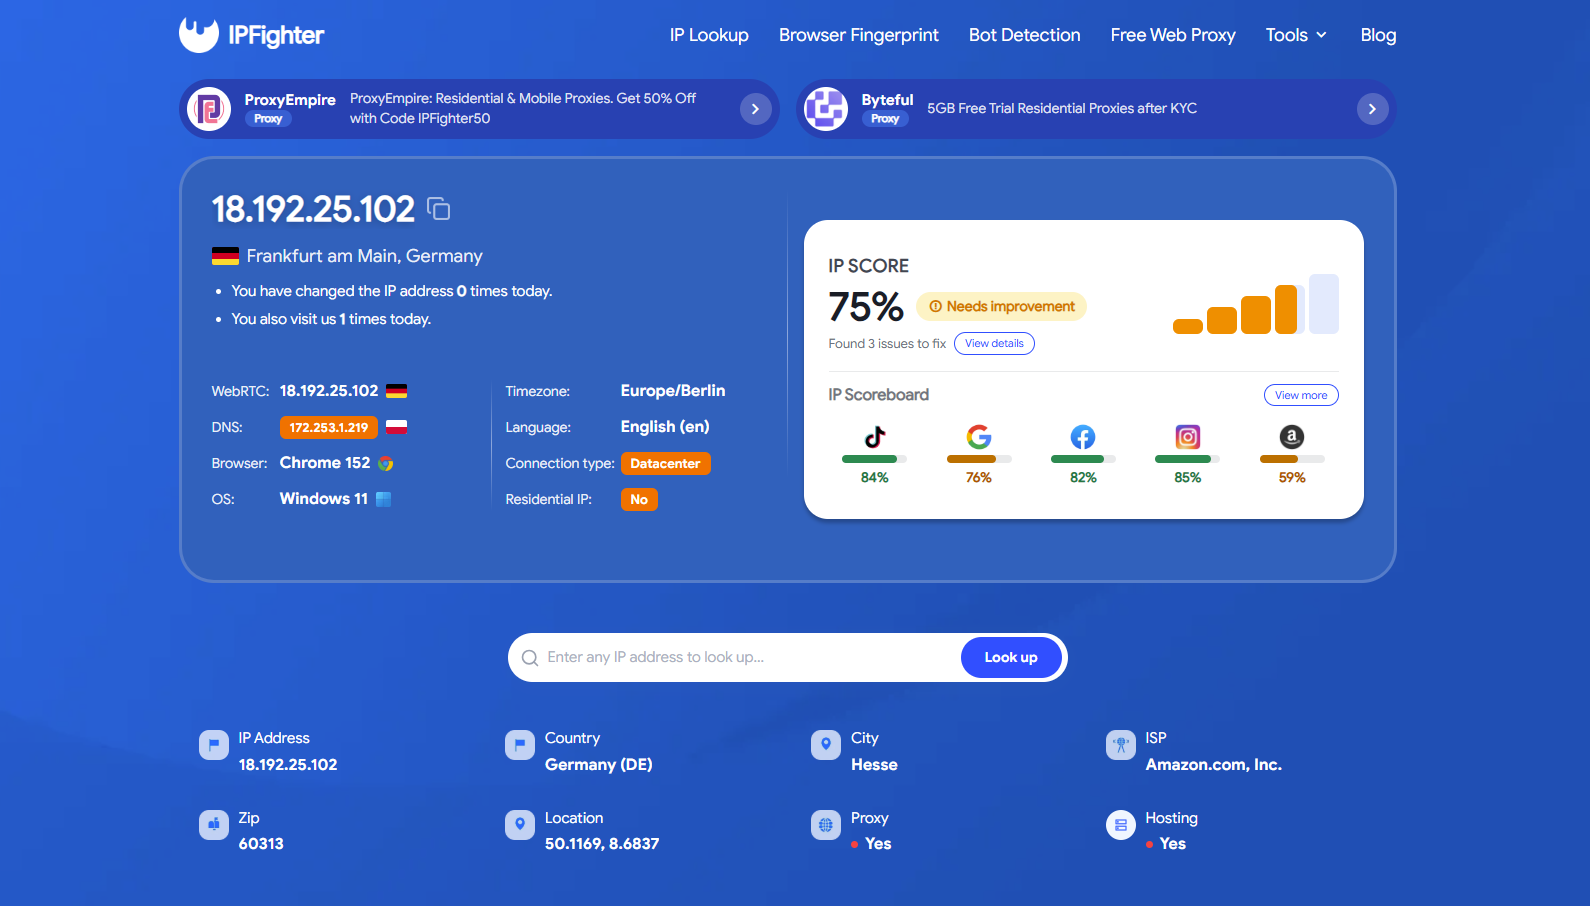Click the Instagram score icon
Screen dimensions: 1590x906
(1188, 437)
